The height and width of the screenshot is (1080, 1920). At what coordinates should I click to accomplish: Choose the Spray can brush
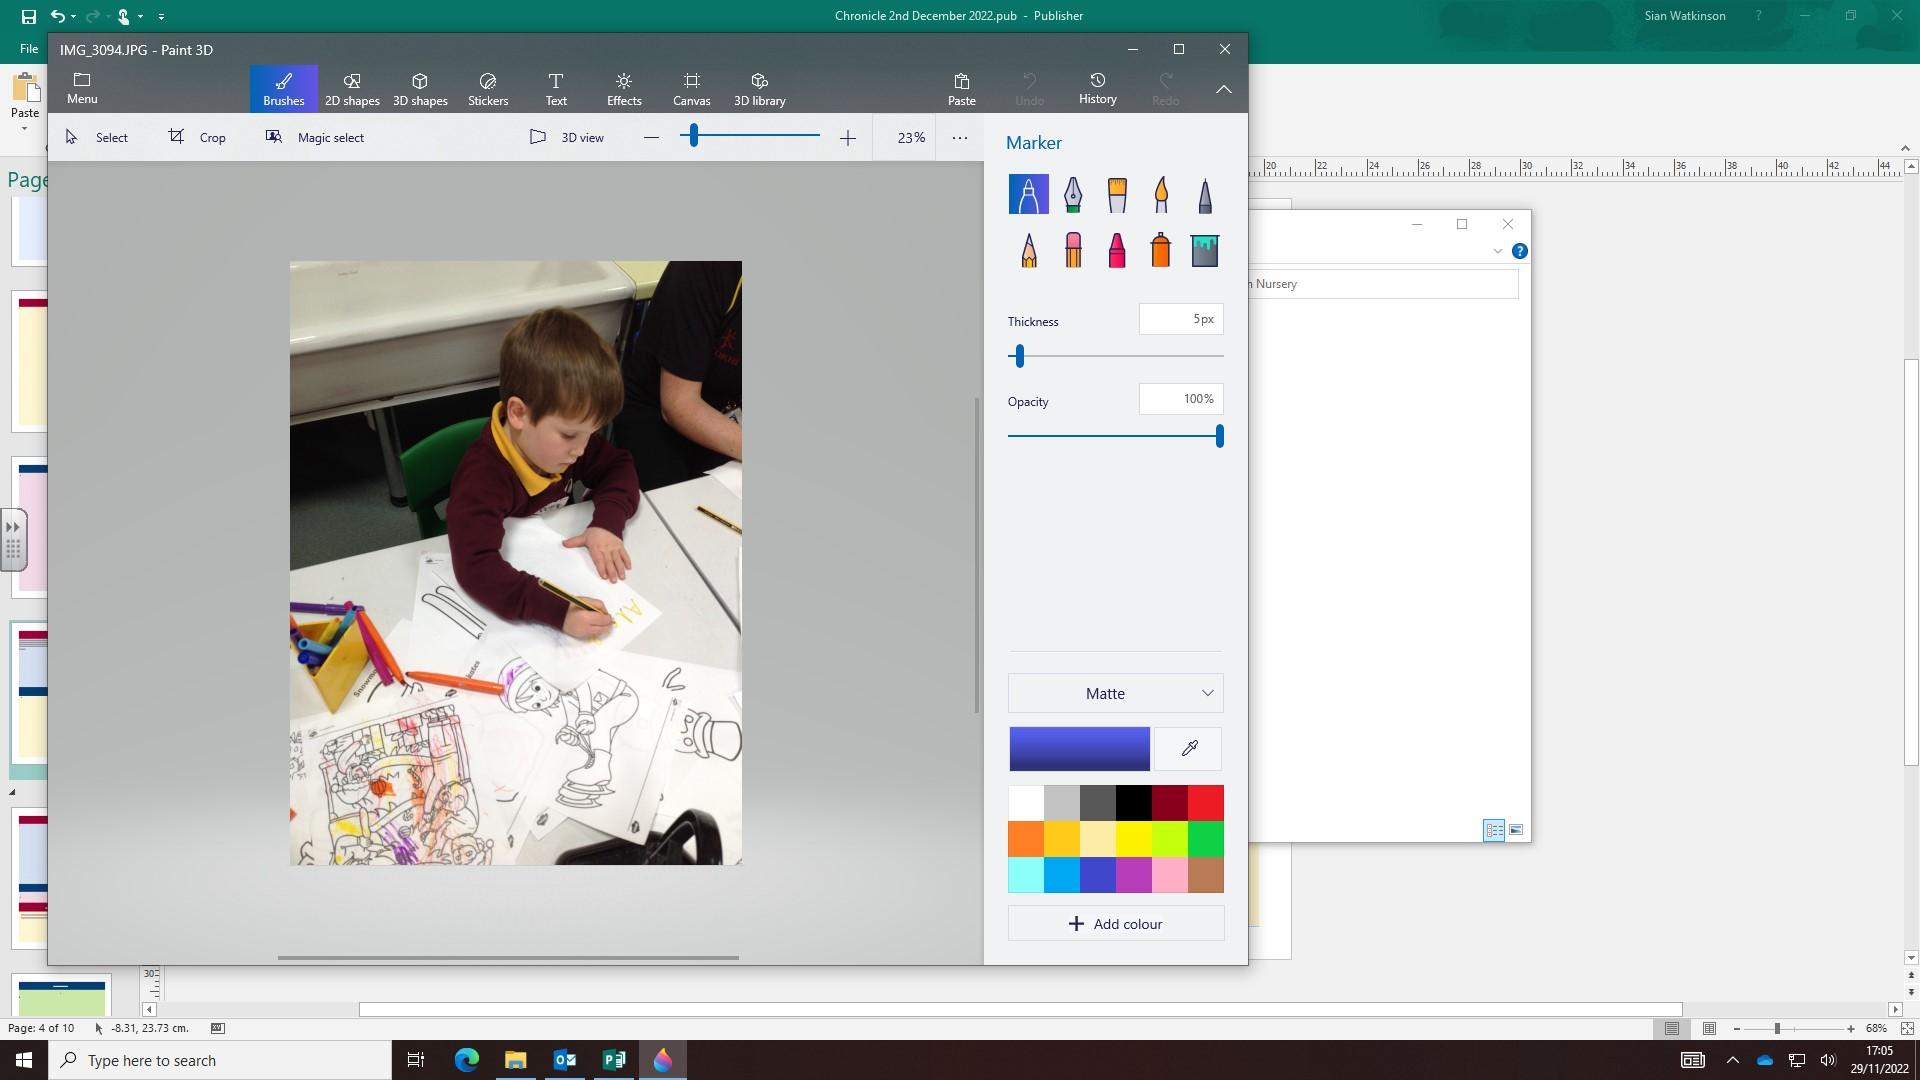point(1161,250)
